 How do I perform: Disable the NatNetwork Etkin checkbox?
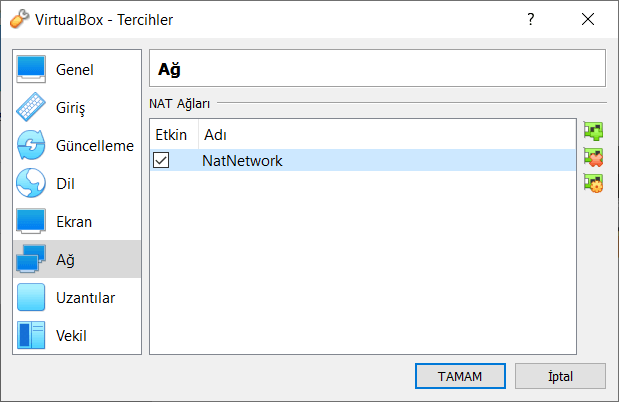pos(161,160)
